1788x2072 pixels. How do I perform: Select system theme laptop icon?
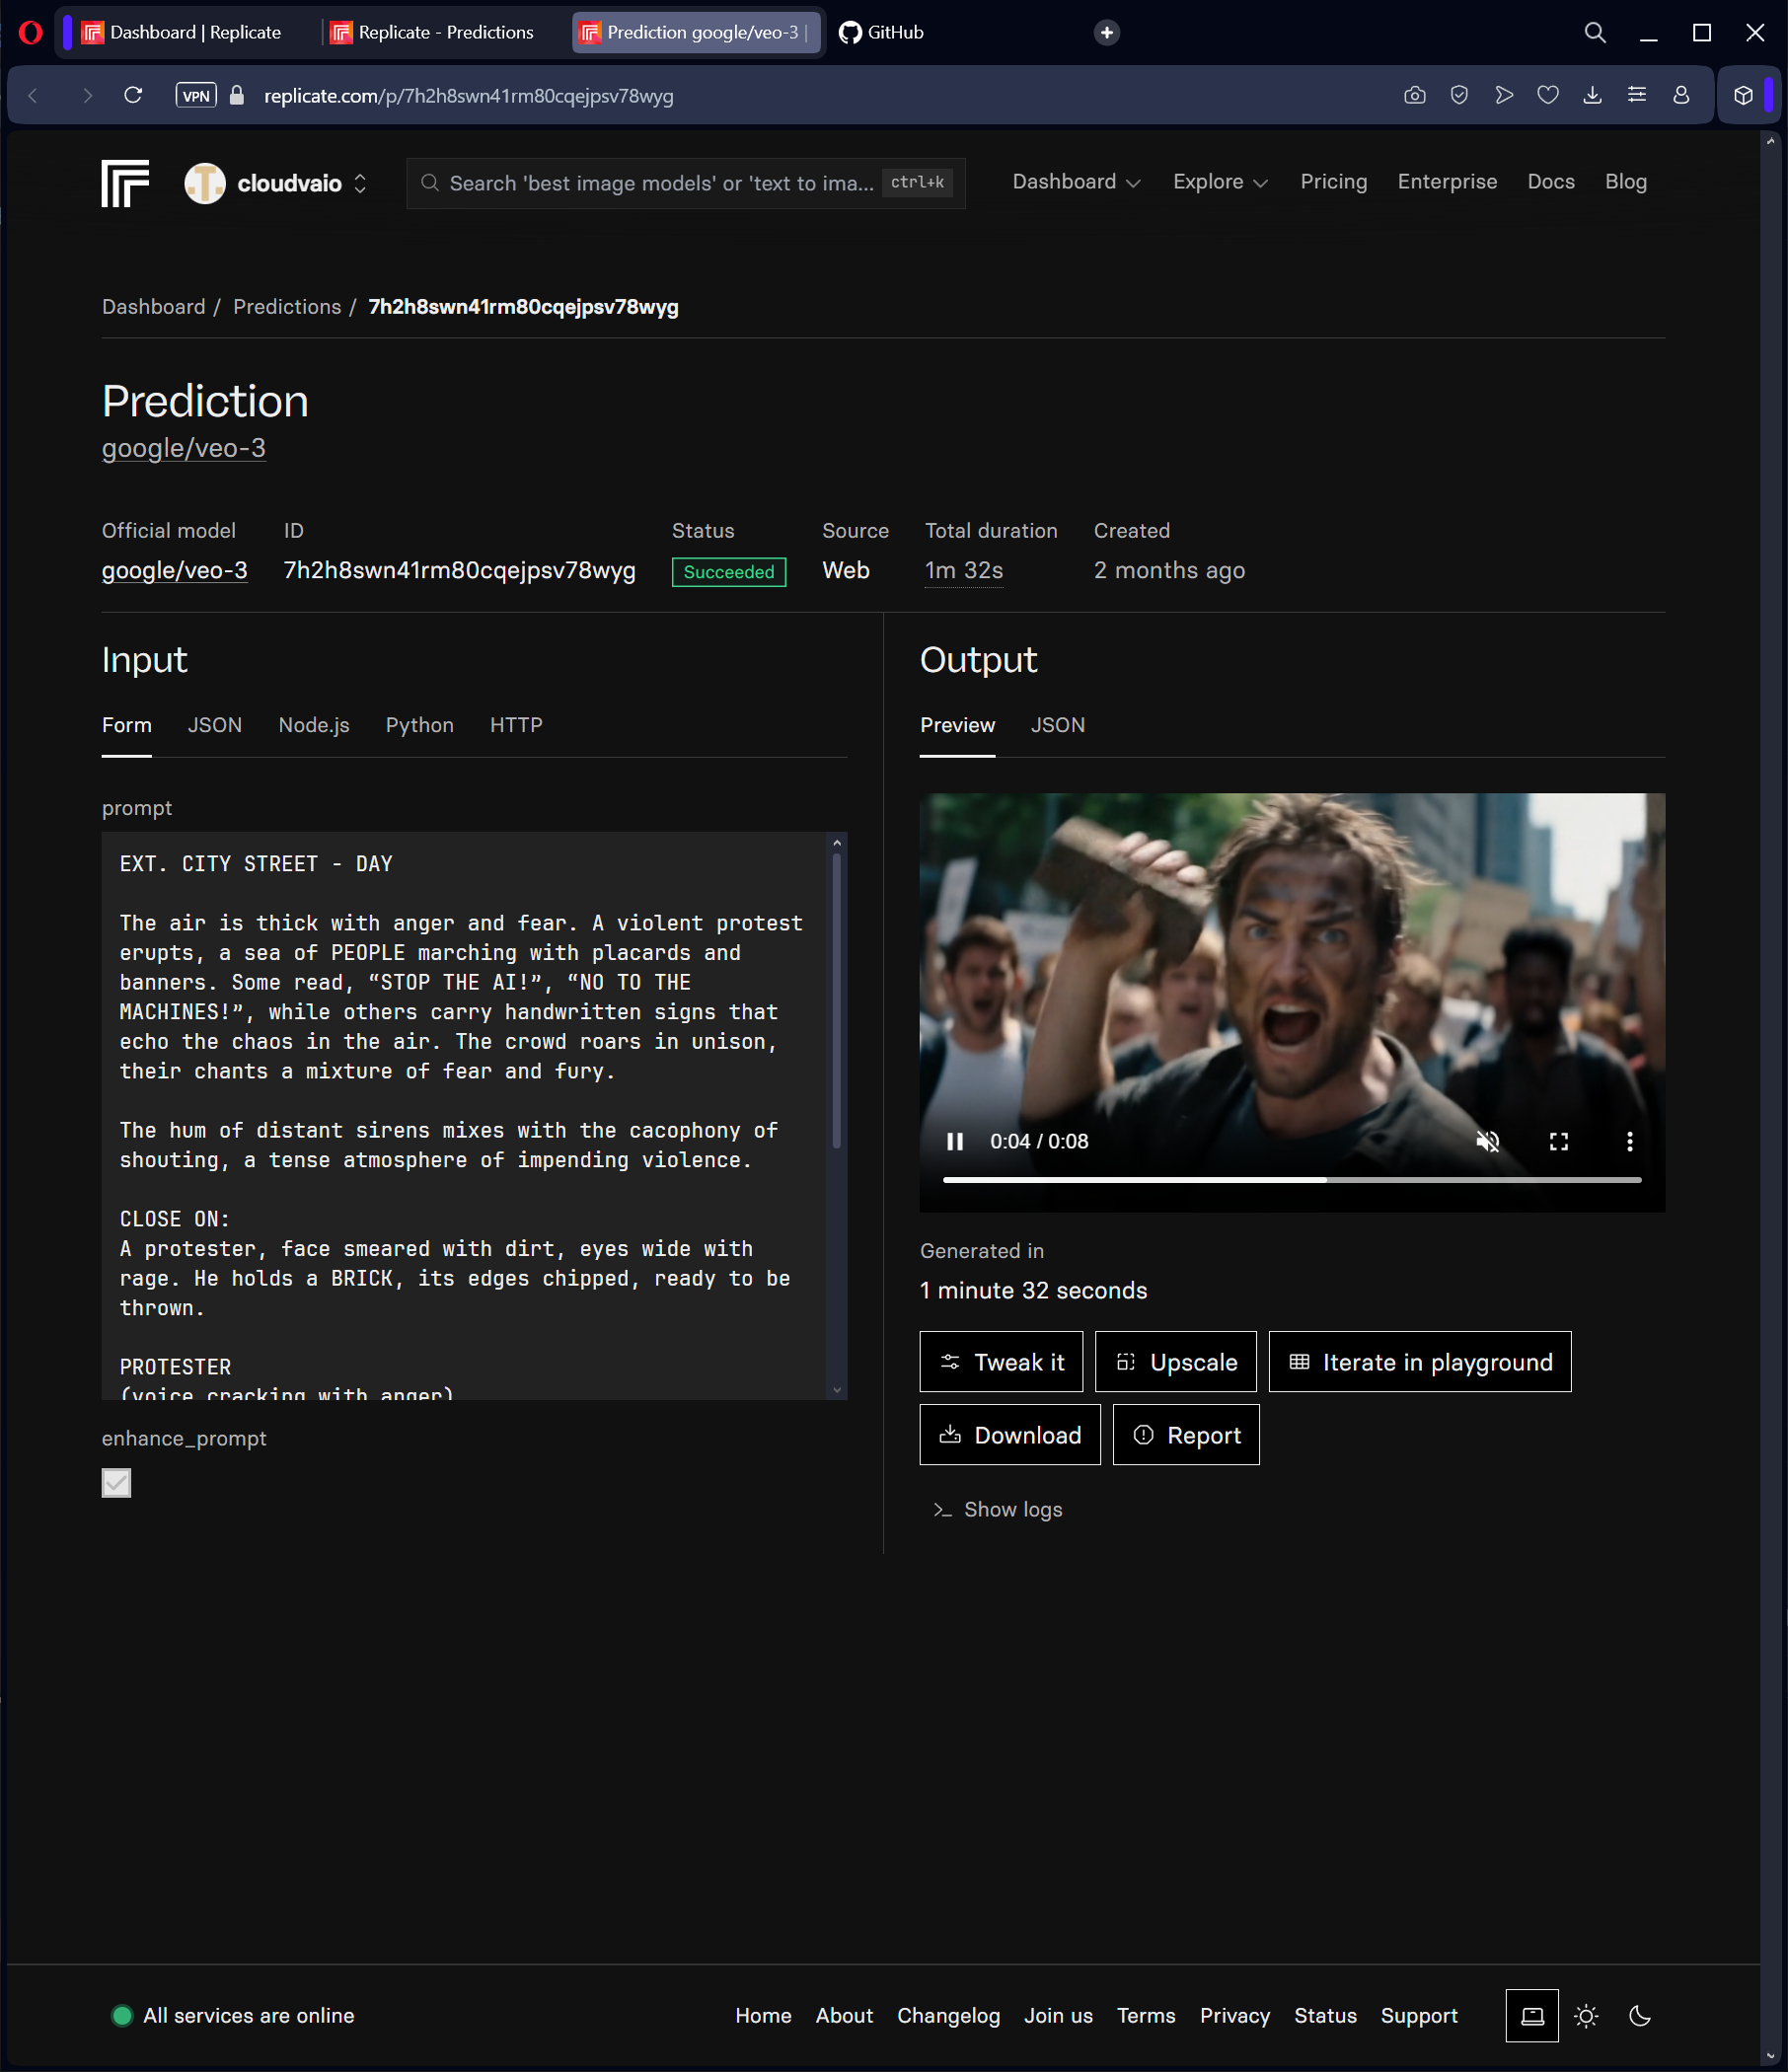pyautogui.click(x=1532, y=2016)
